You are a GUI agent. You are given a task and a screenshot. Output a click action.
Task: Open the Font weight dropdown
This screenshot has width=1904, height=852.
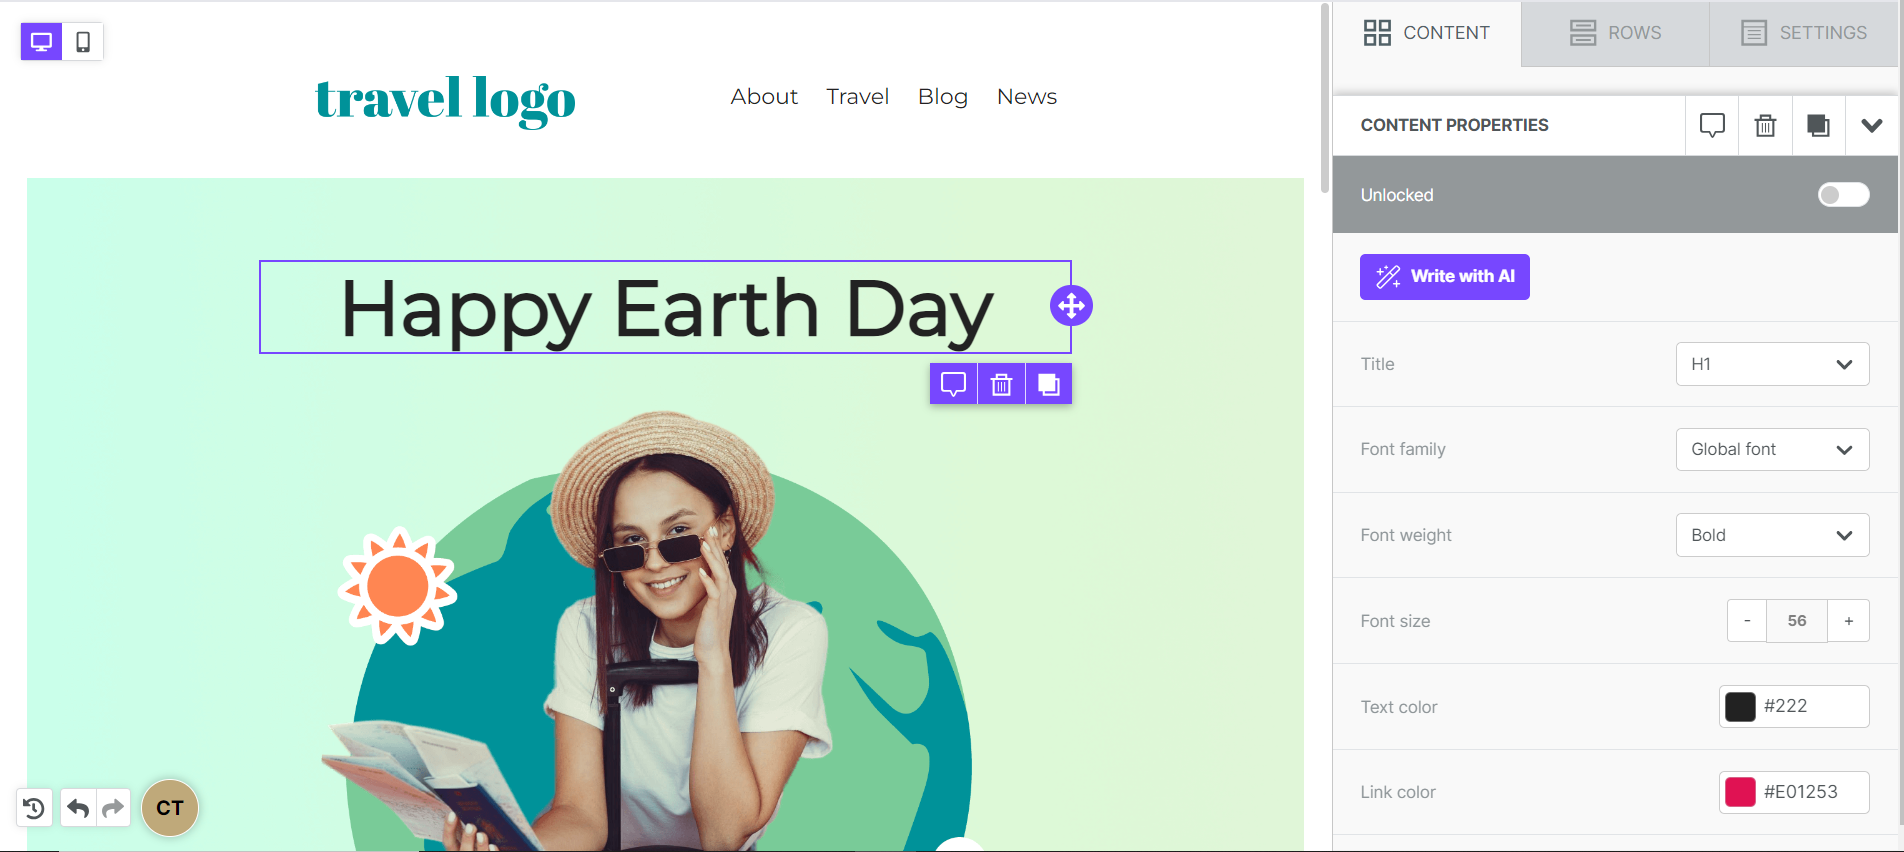[x=1772, y=535]
